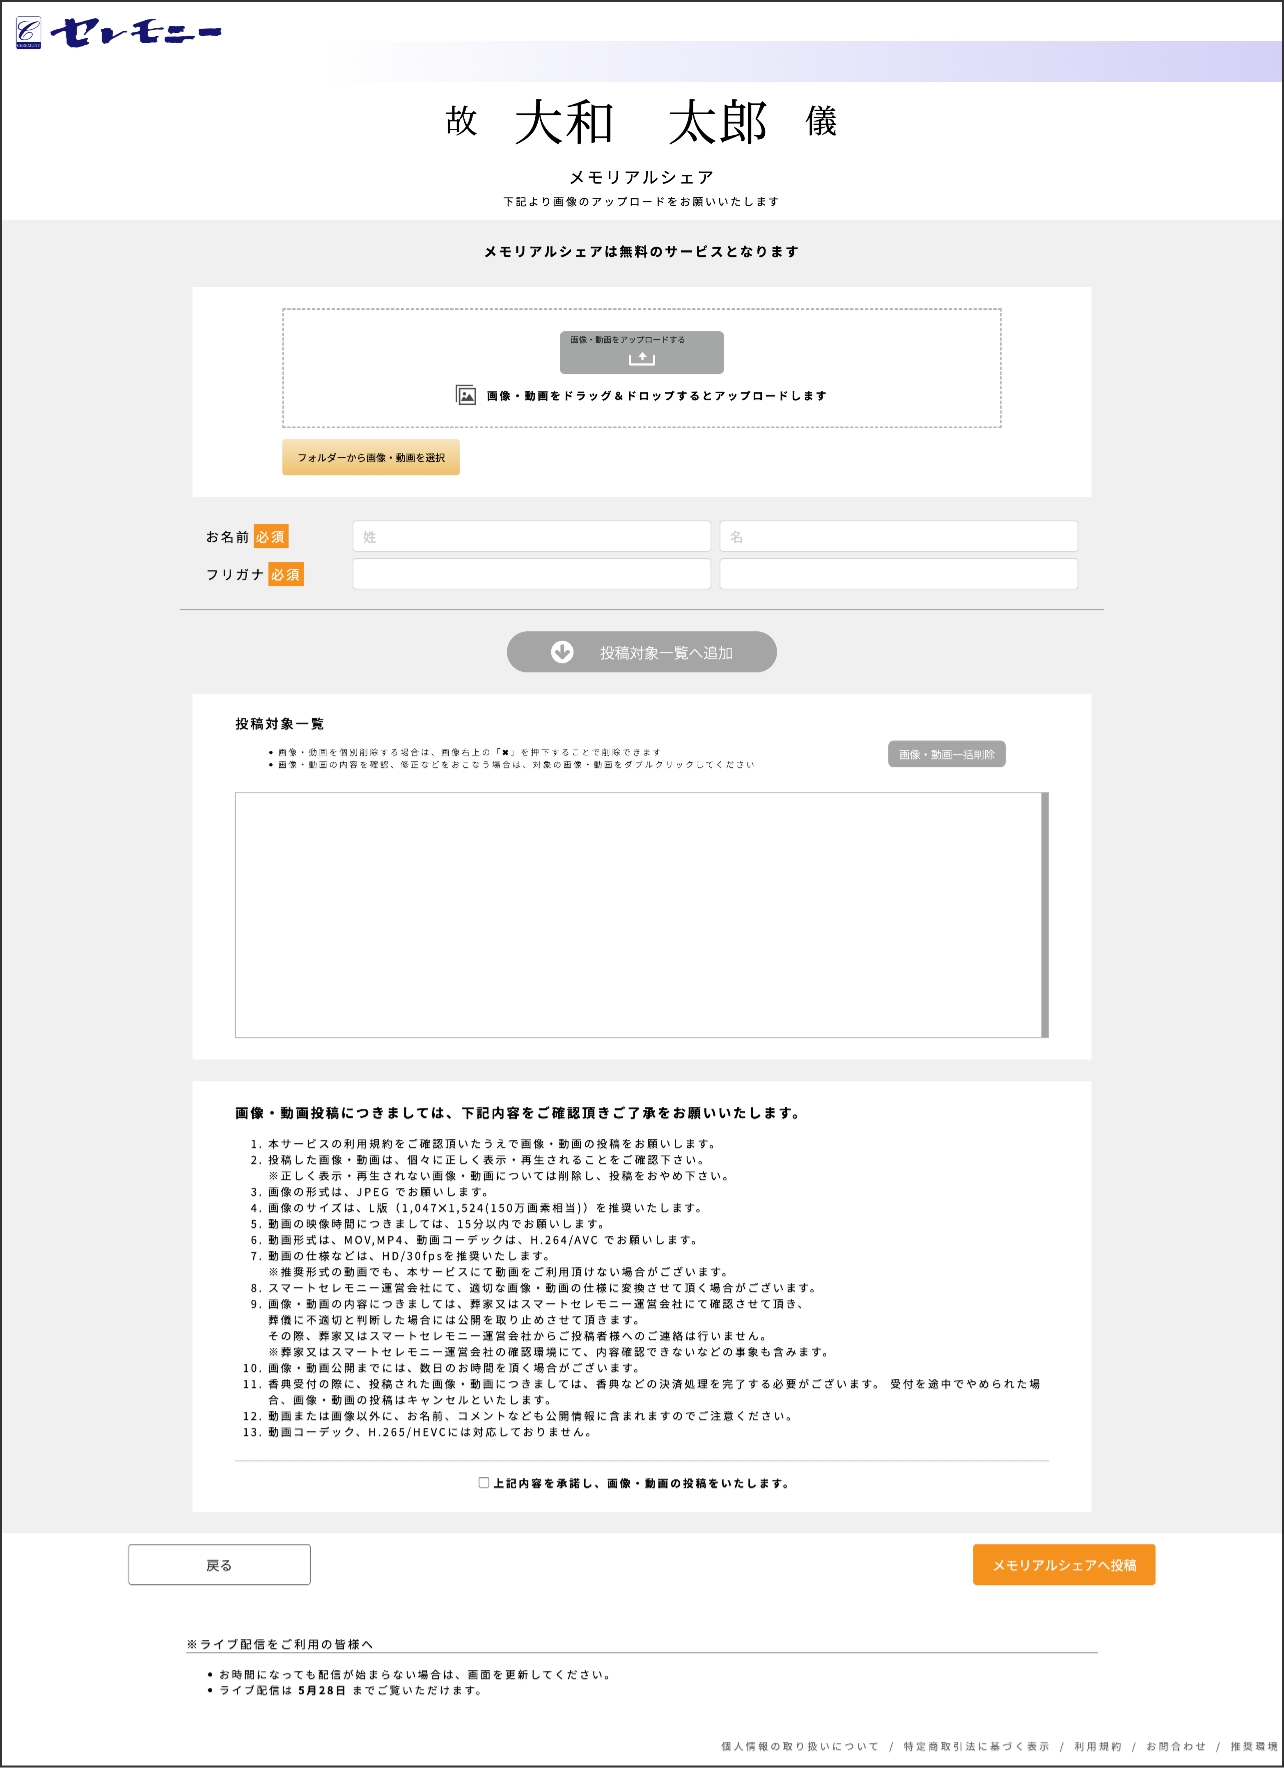
Task: Choose フォルダーから画像・動画を選択 button
Action: [x=371, y=457]
